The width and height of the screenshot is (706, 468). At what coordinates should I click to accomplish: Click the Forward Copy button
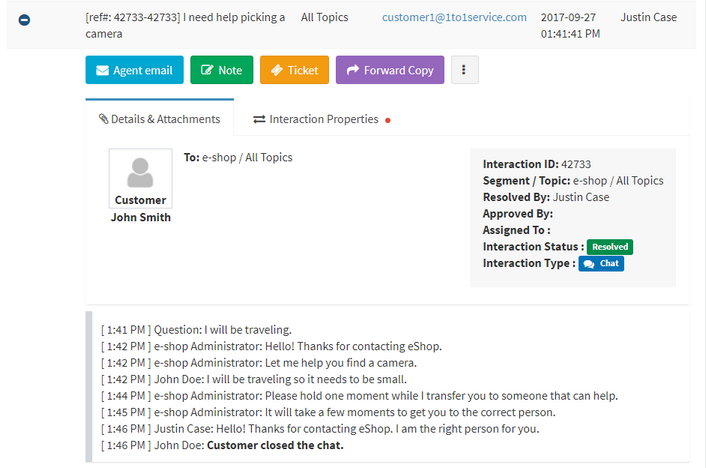tap(390, 70)
